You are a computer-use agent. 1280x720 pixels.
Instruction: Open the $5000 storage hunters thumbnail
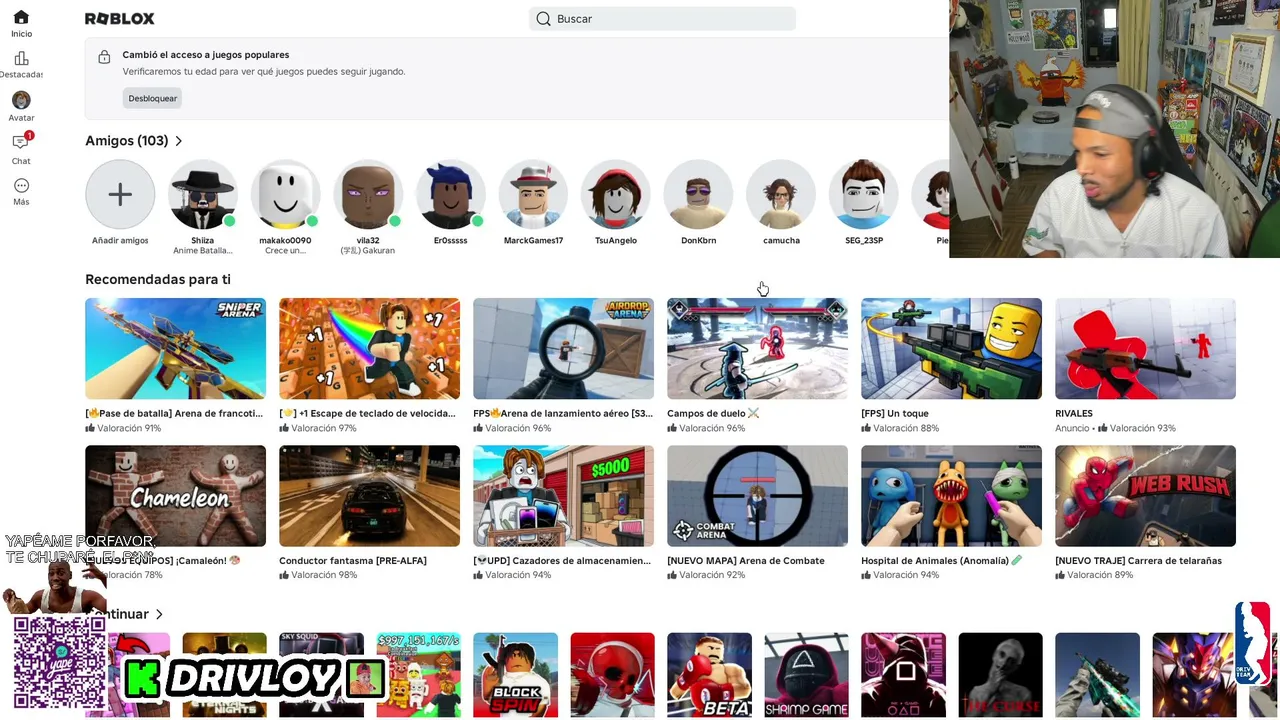563,496
